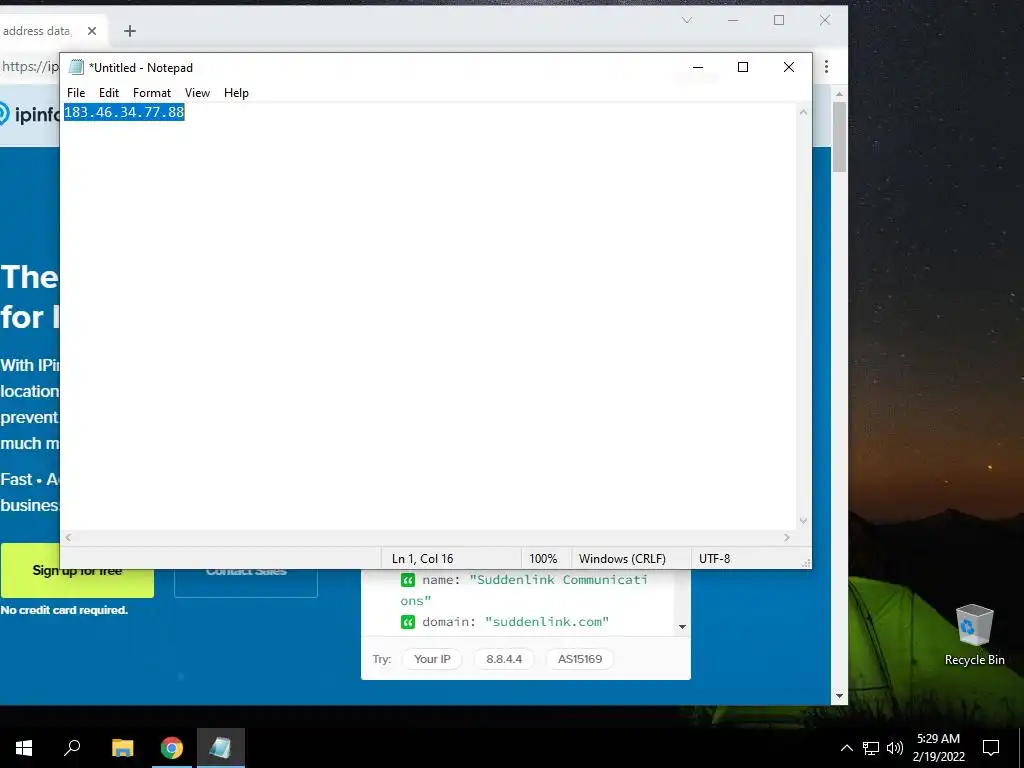The width and height of the screenshot is (1024, 768).
Task: Click the UTF-8 encoding status entry
Action: [x=714, y=558]
